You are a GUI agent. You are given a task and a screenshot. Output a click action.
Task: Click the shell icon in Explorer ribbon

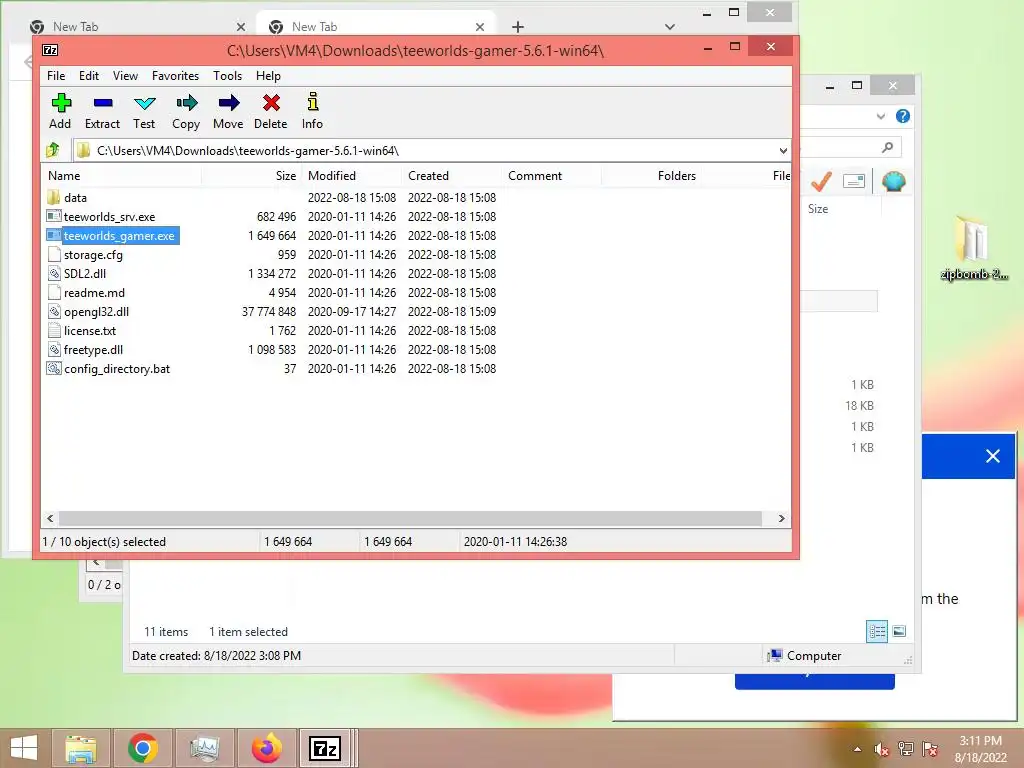893,181
